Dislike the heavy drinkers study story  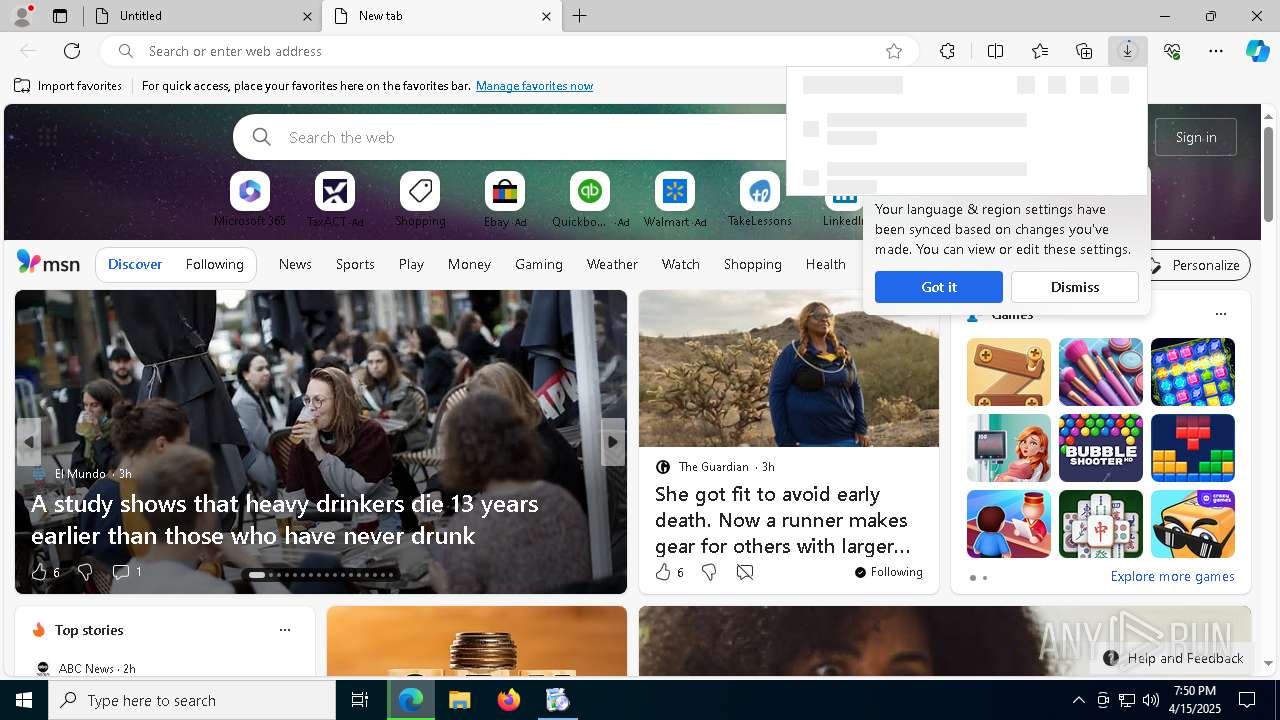(x=85, y=572)
